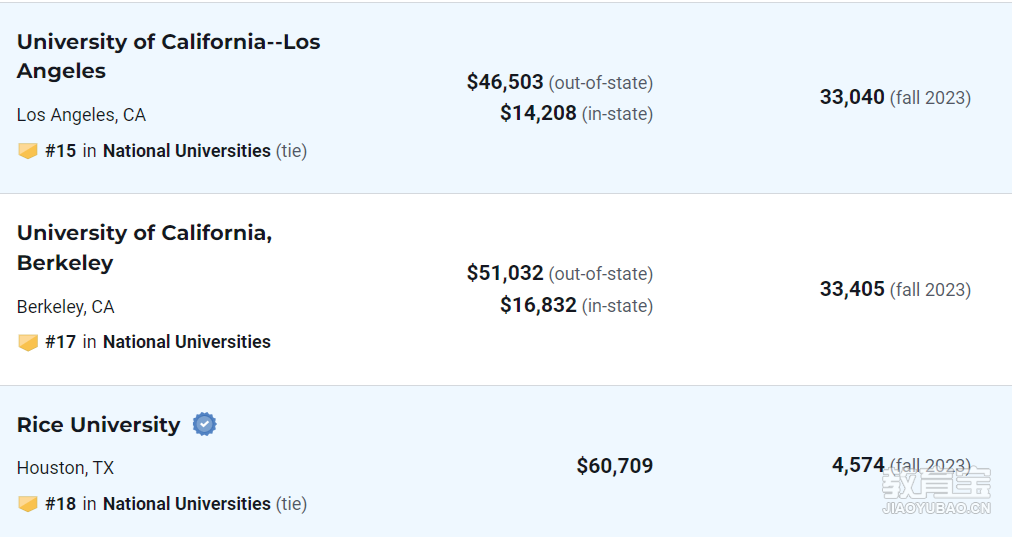Click the JIAOYUBAO.CN watermark logo
This screenshot has height=537, width=1012.
[936, 490]
